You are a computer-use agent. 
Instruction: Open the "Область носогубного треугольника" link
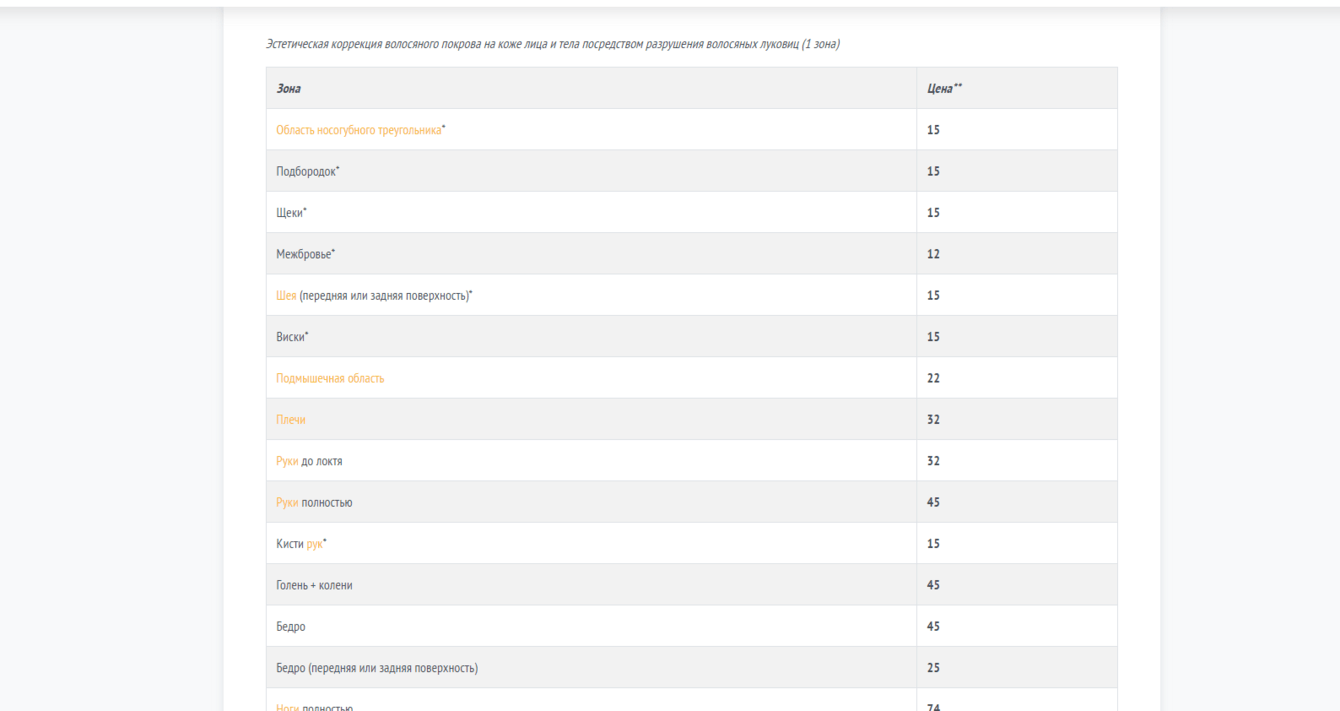pos(358,130)
